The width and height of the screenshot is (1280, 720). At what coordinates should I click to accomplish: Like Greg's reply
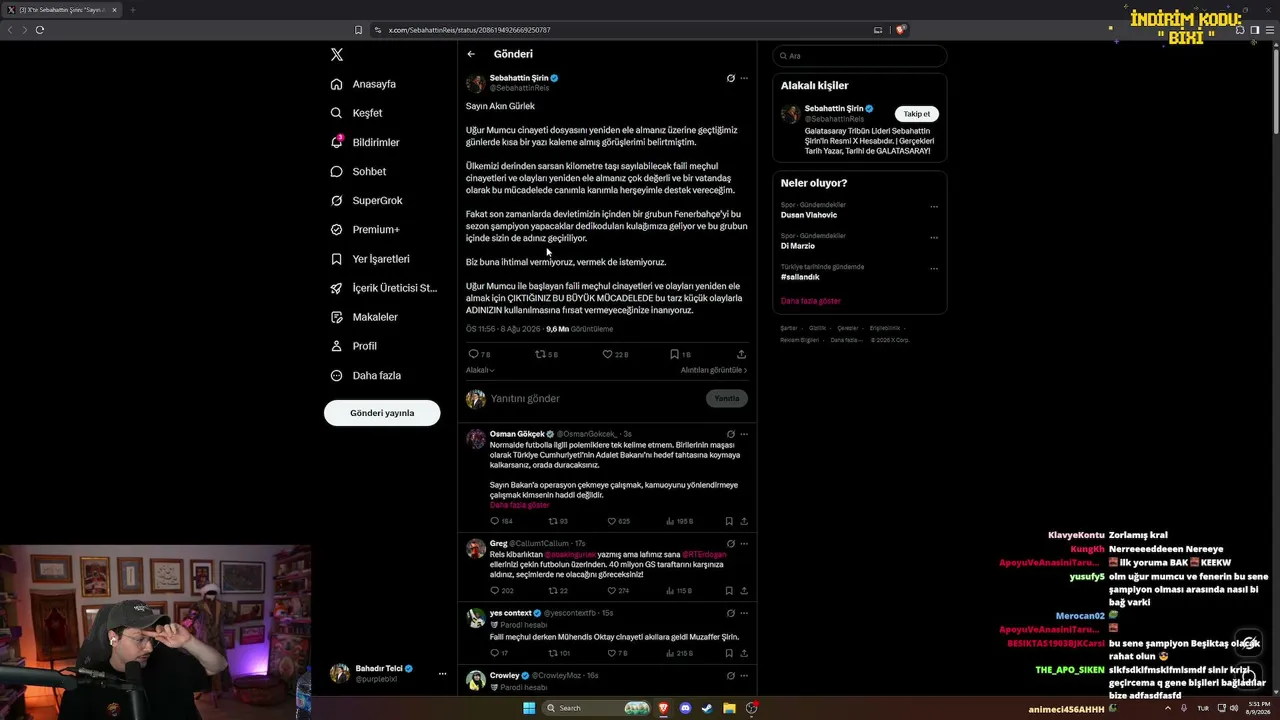tap(612, 591)
